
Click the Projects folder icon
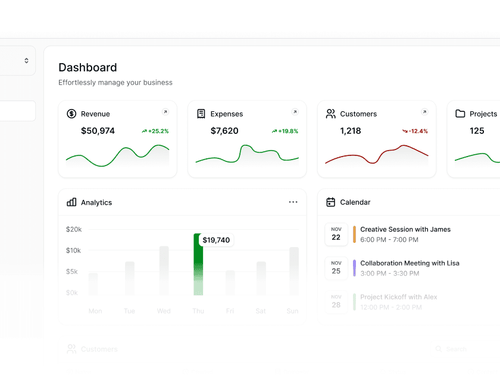pyautogui.click(x=460, y=114)
